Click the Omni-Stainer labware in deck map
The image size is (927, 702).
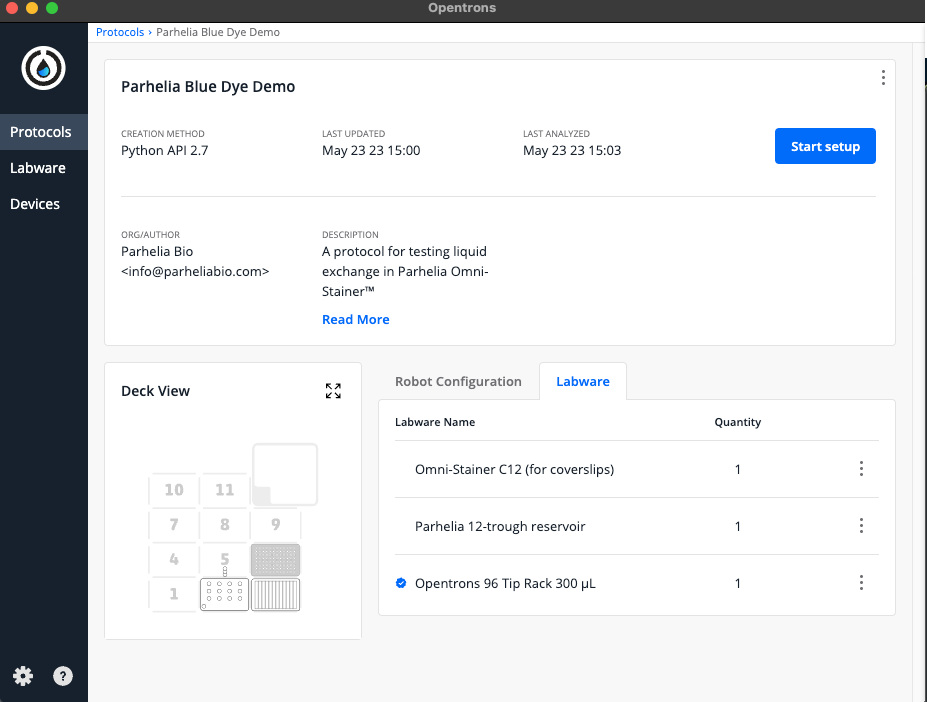click(224, 593)
